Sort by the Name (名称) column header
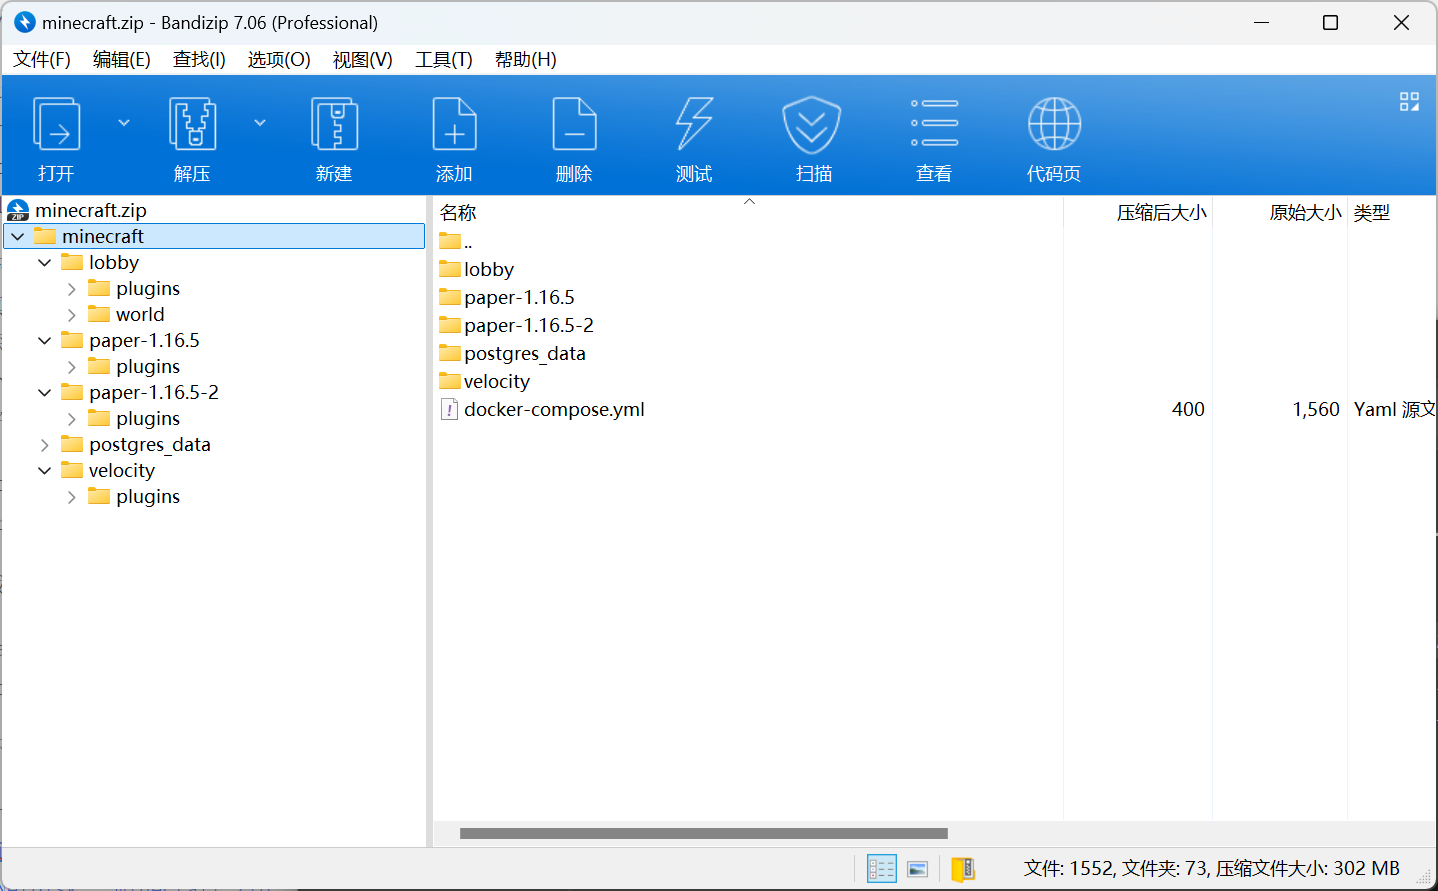This screenshot has height=891, width=1438. tap(459, 213)
